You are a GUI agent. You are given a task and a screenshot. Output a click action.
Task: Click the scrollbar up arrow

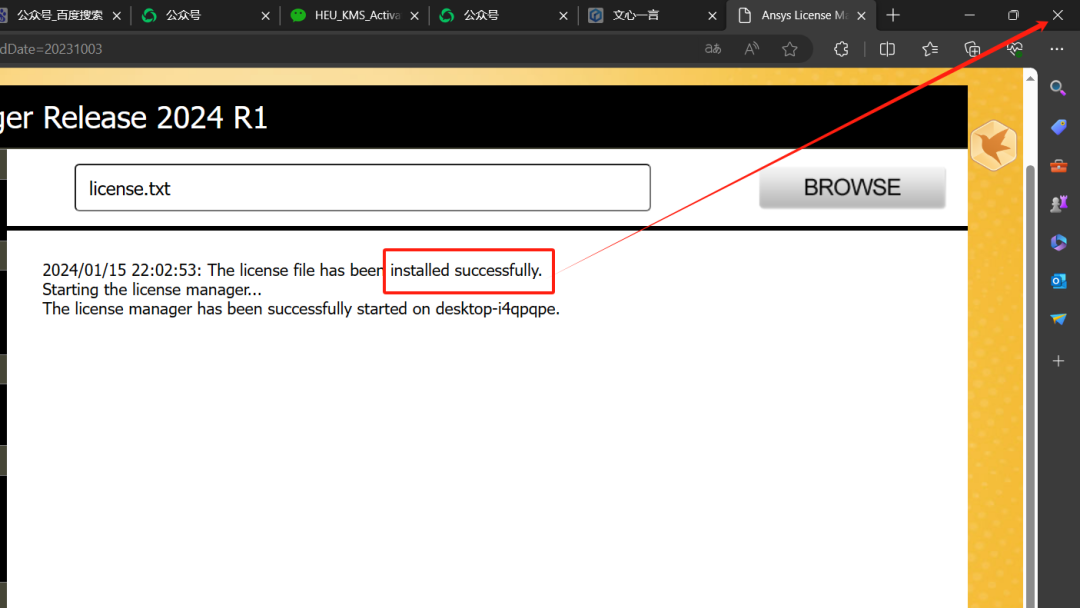[x=1030, y=78]
